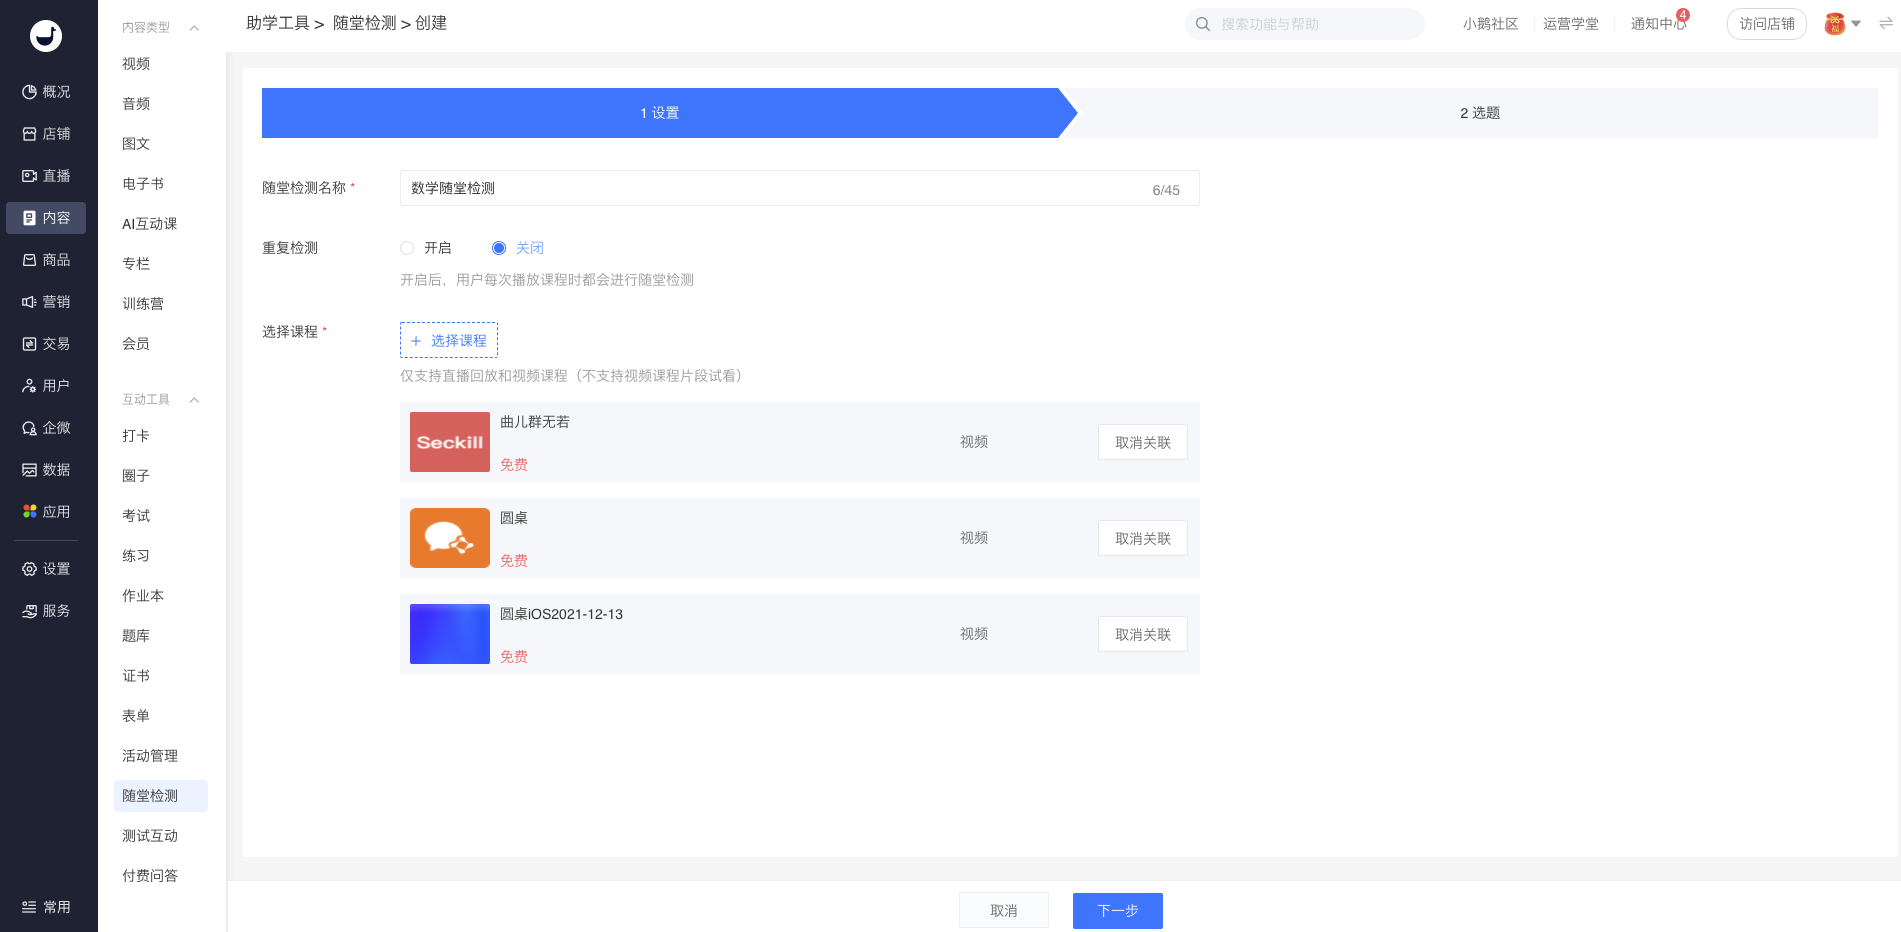Screen dimensions: 1901x932
Task: Click the Xiaoe logo icon at top-left
Action: [46, 36]
